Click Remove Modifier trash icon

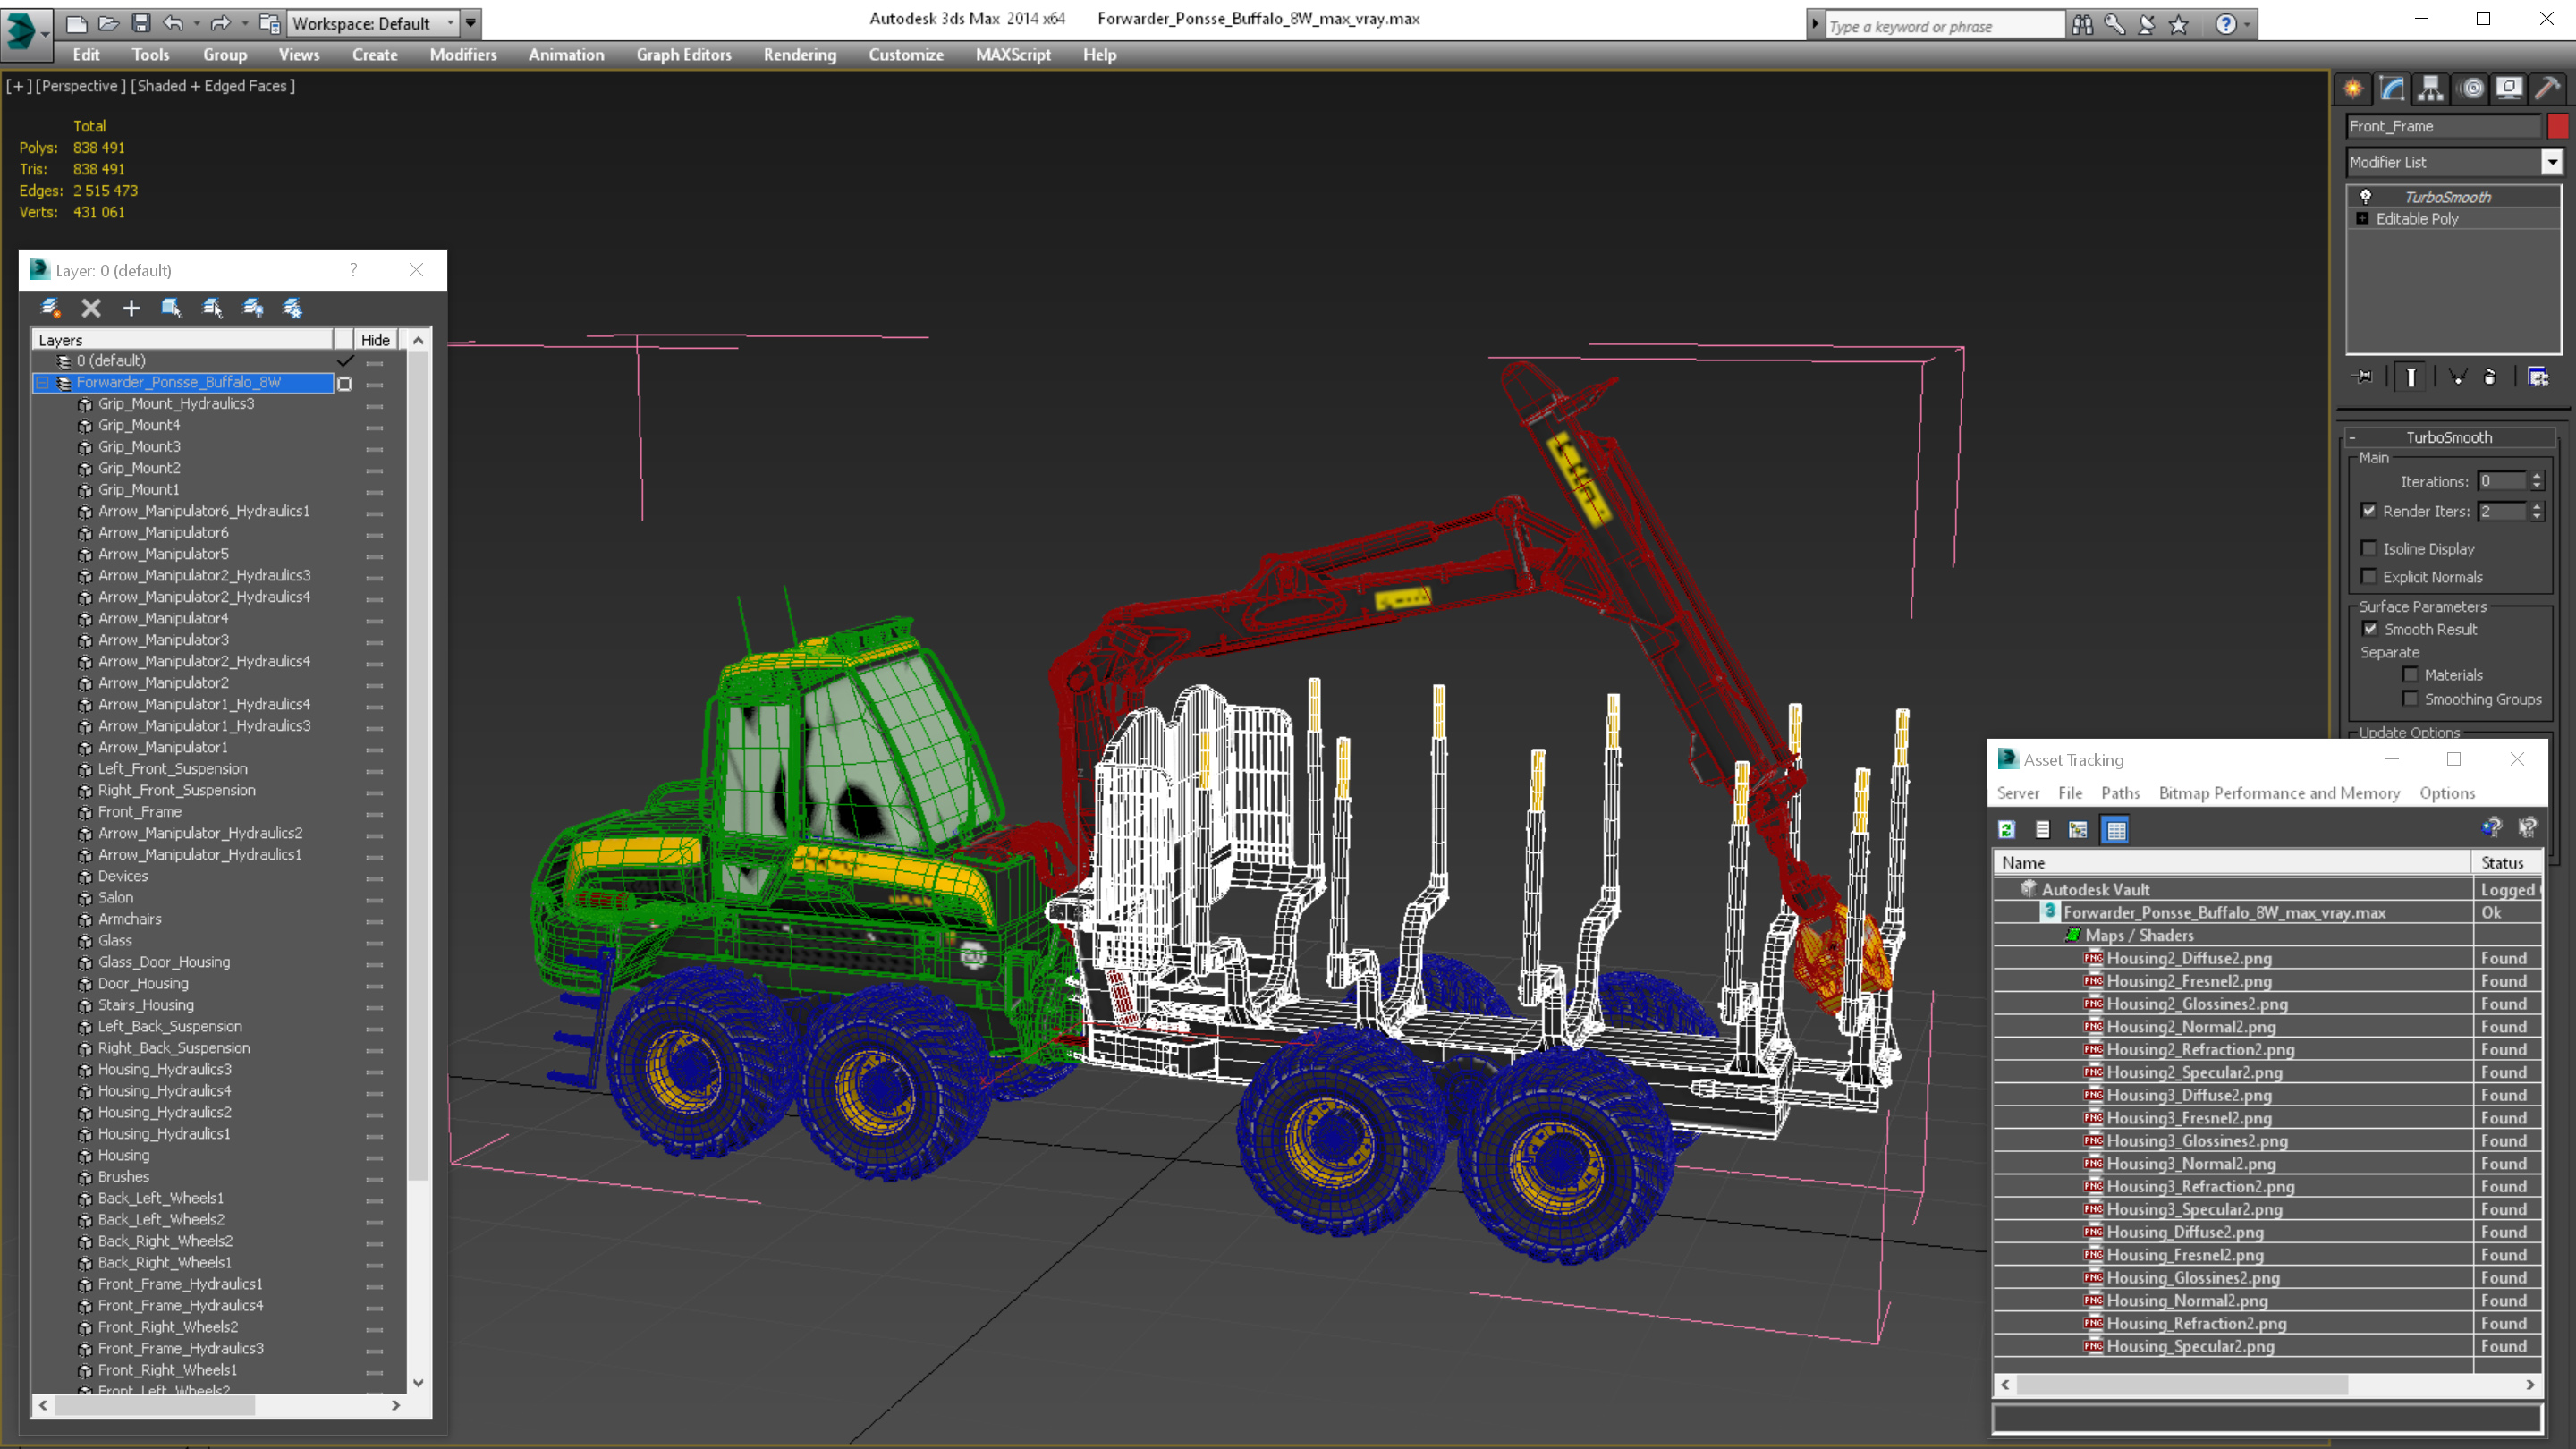[2490, 377]
